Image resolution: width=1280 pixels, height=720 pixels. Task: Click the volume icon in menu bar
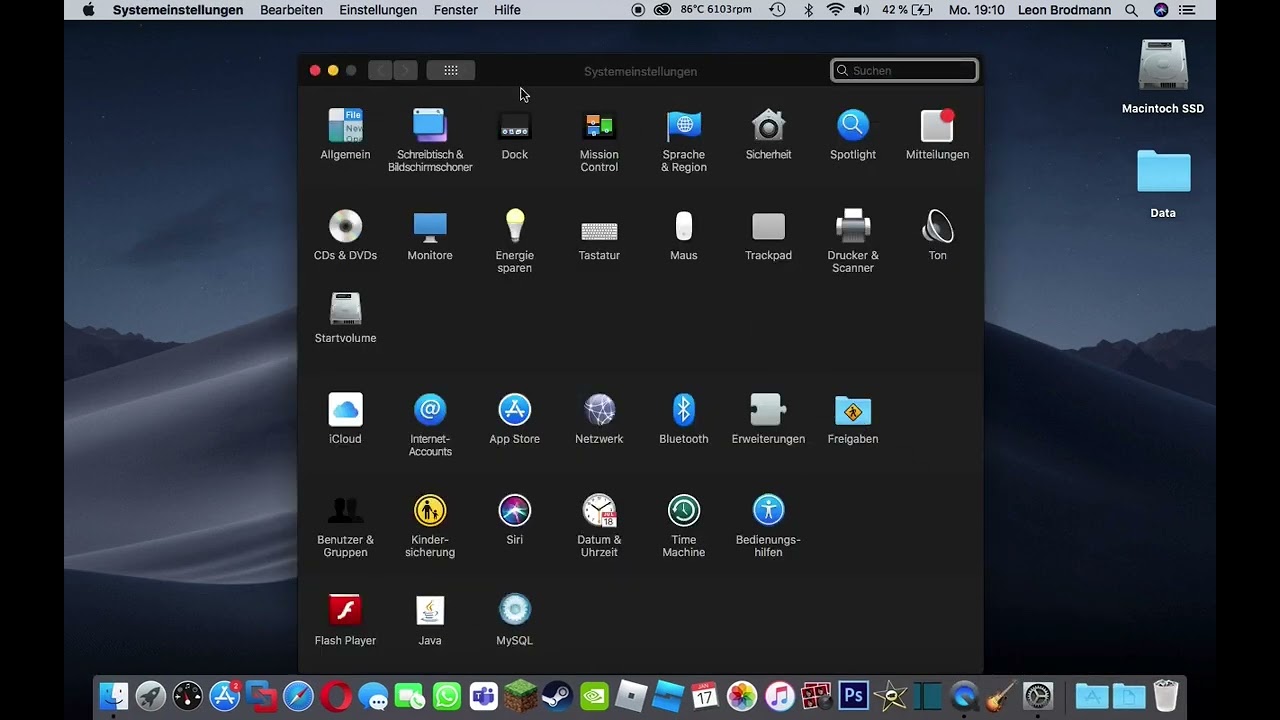[861, 10]
